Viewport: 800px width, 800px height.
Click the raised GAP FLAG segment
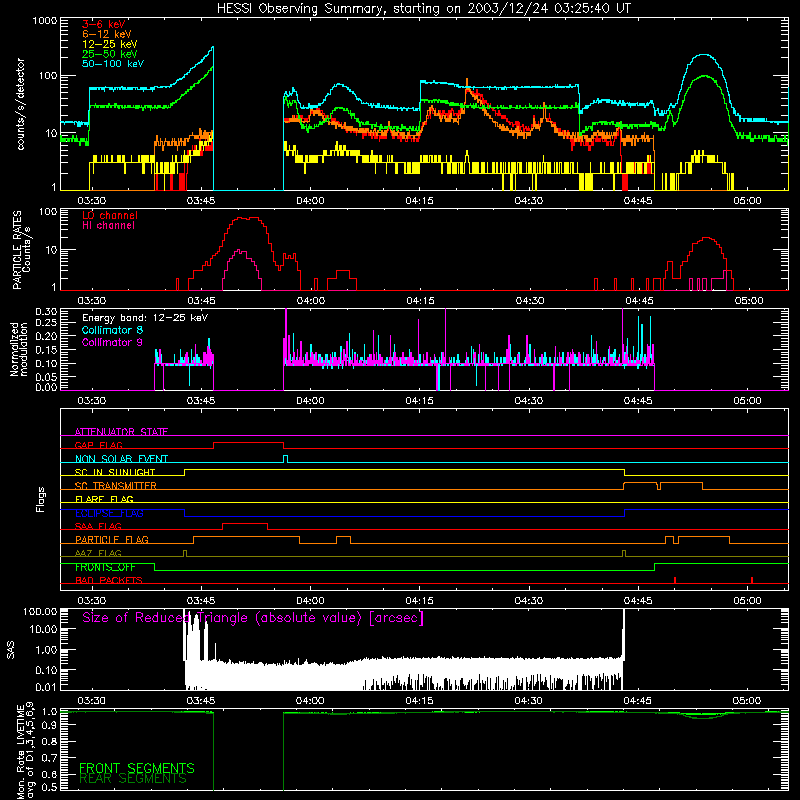[x=248, y=443]
